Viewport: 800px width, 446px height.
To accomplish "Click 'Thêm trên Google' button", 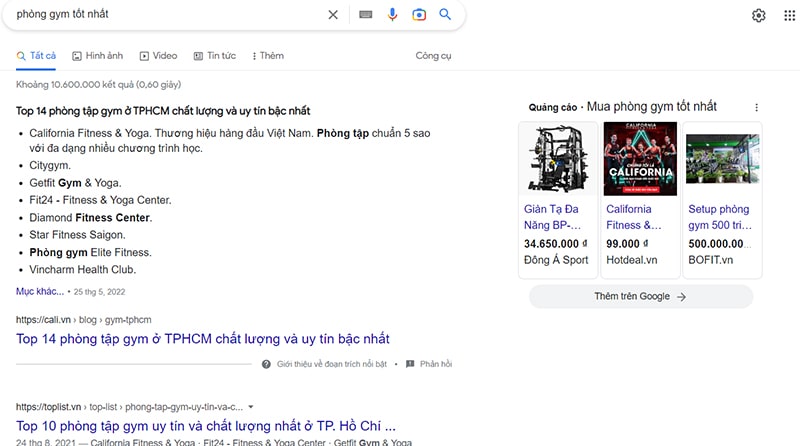I will pyautogui.click(x=640, y=297).
